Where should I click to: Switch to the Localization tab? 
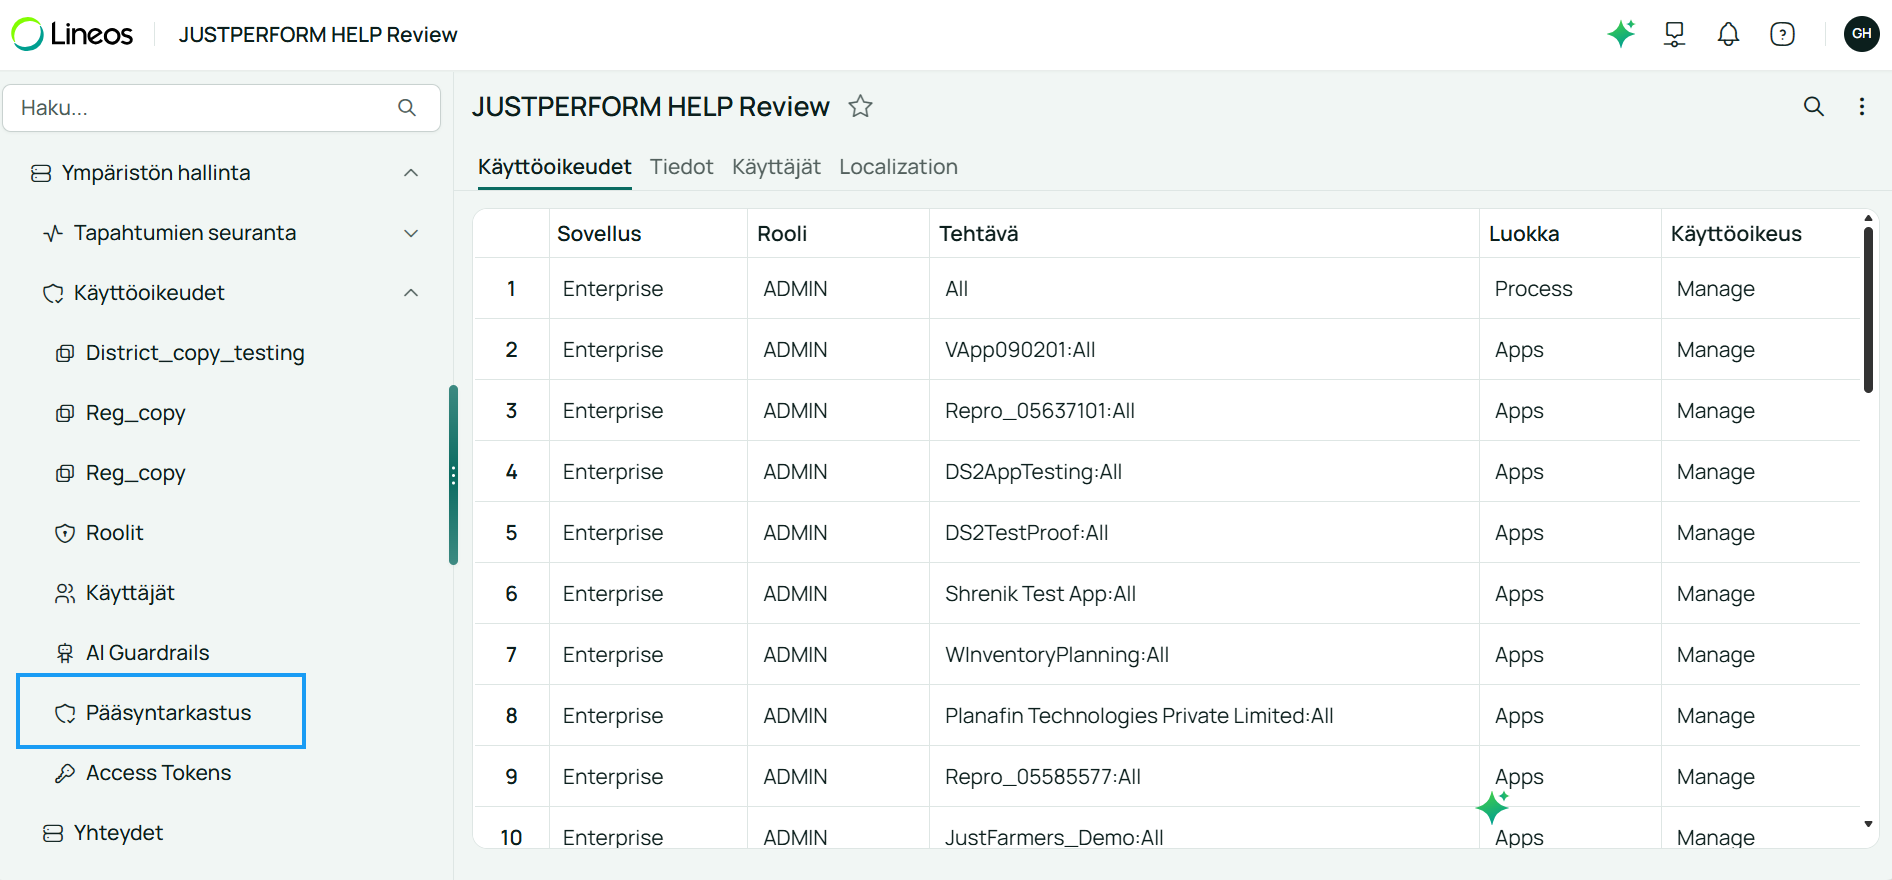tap(898, 167)
